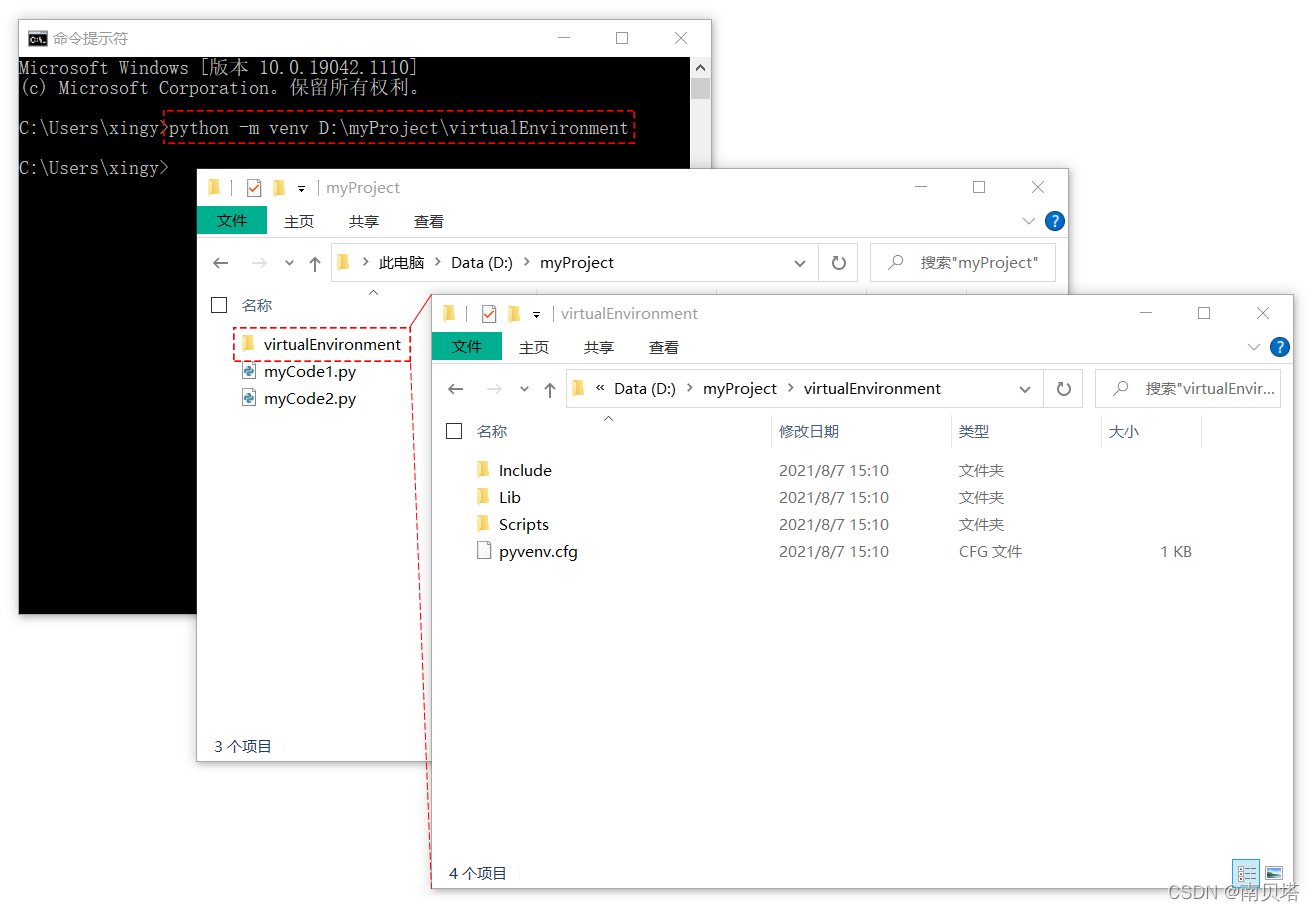Switch to details view using bottom-right icon
The width and height of the screenshot is (1315, 911).
(1246, 872)
